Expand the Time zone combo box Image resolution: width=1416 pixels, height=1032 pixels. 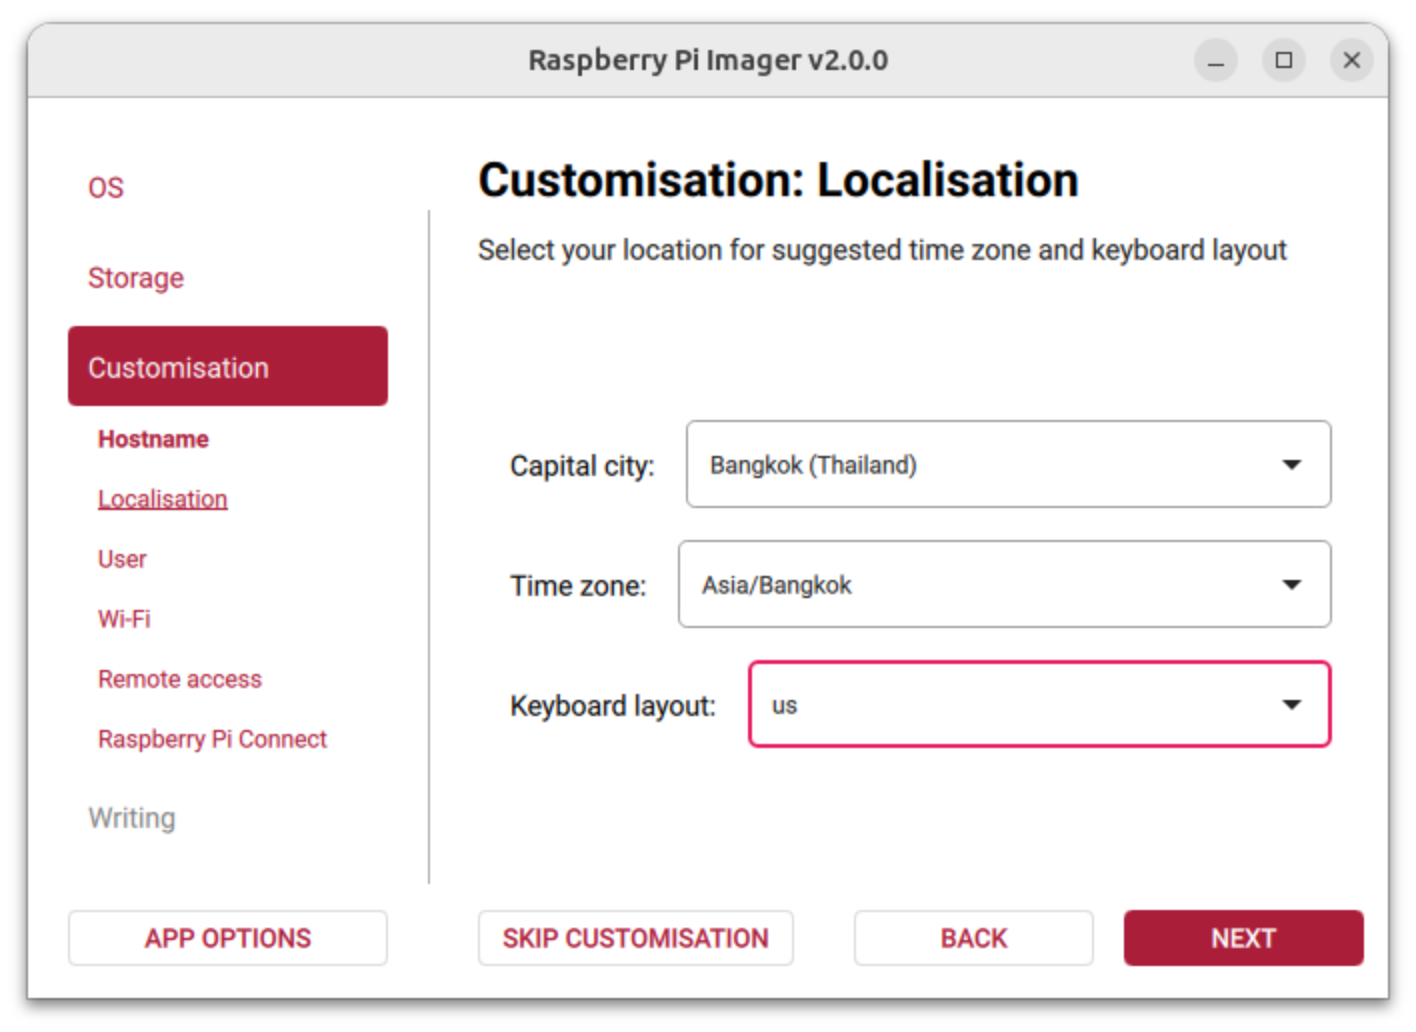point(1004,584)
